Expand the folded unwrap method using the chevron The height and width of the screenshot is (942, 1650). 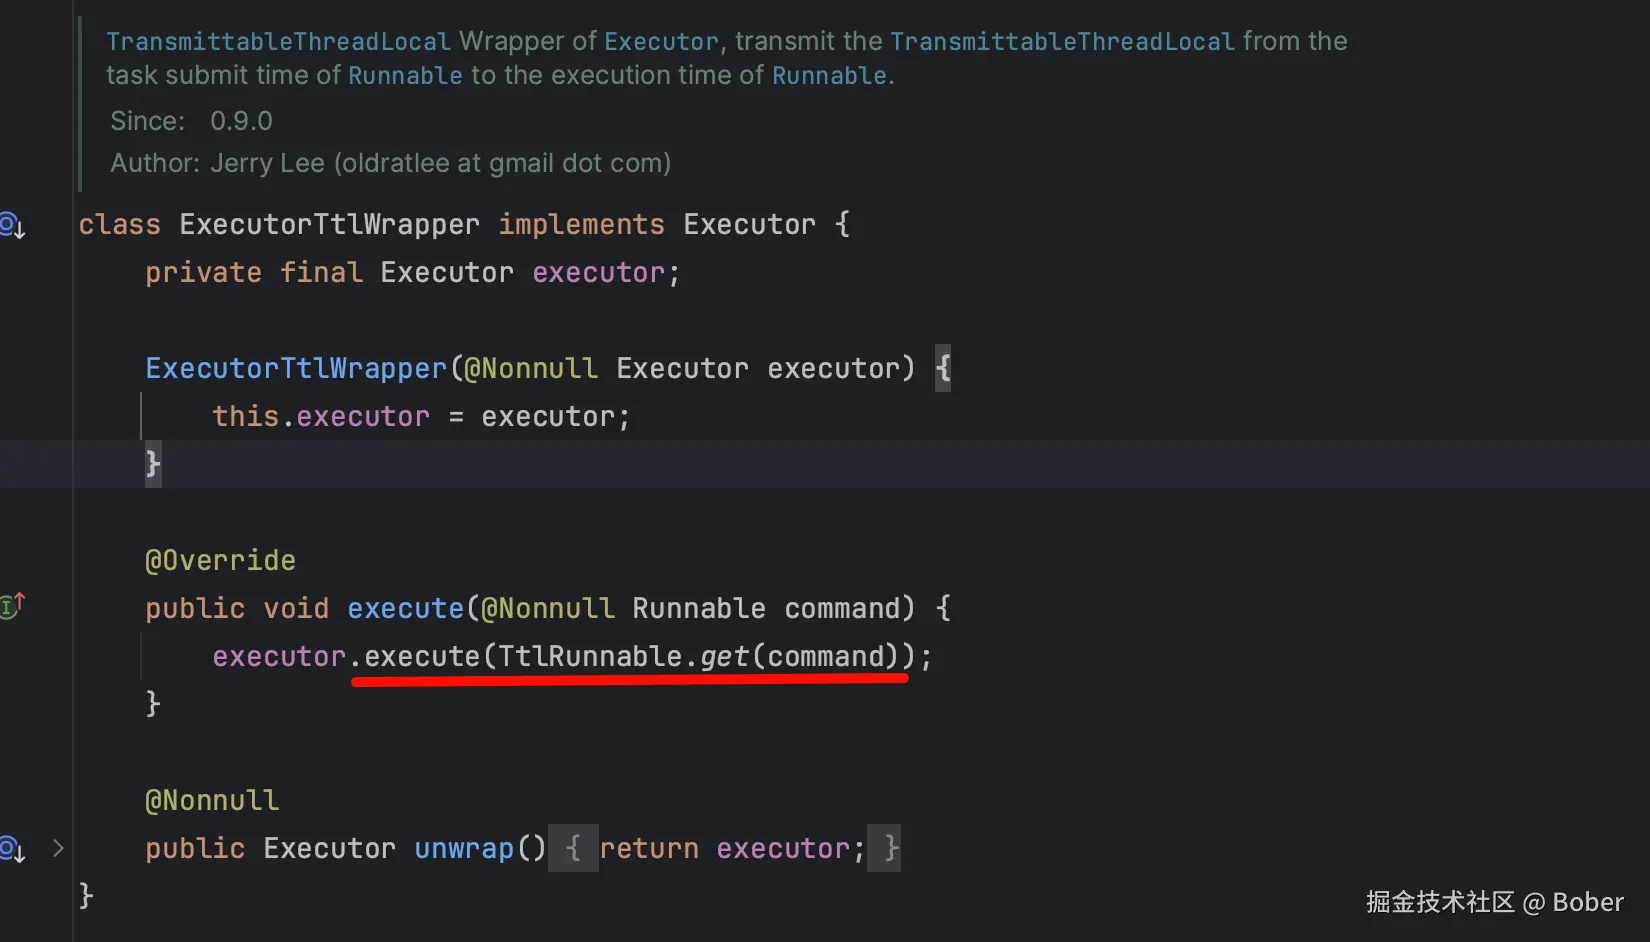(58, 848)
